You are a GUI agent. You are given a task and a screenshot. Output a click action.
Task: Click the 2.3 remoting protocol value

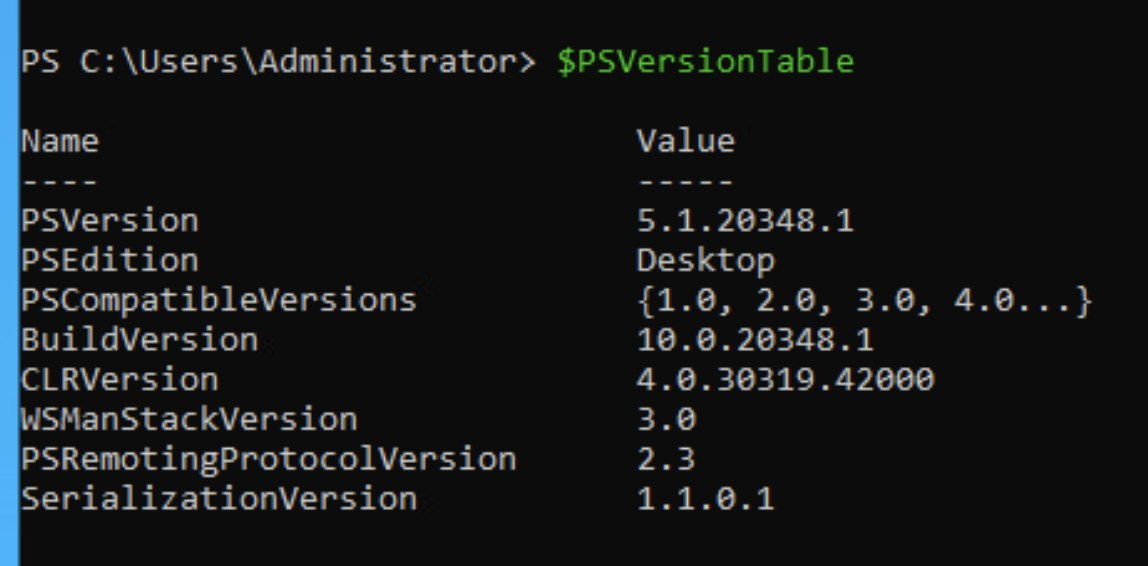666,459
